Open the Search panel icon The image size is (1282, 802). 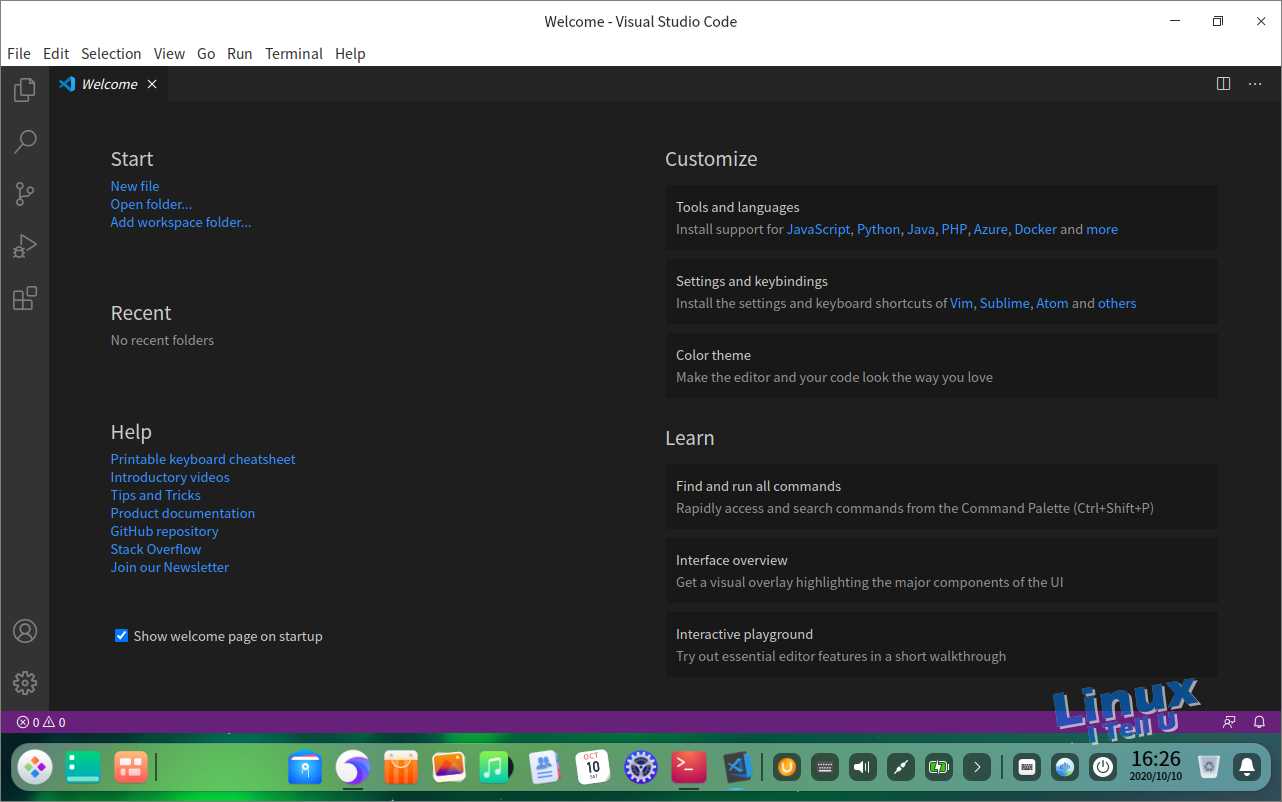25,142
